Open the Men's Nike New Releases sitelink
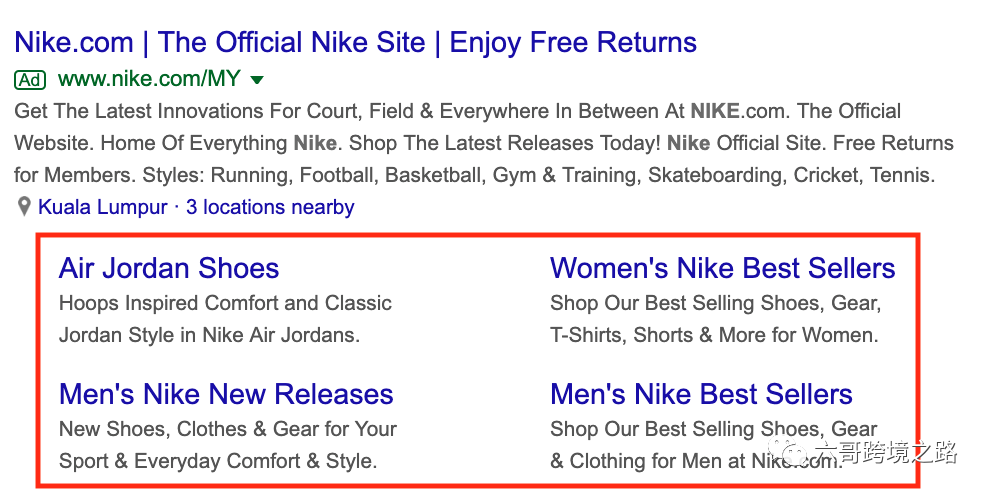Image resolution: width=990 pixels, height=496 pixels. (226, 394)
